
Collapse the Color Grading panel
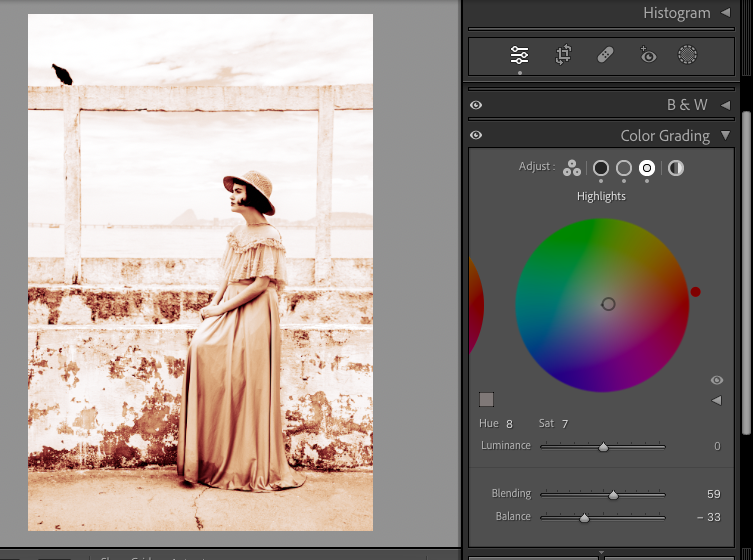pyautogui.click(x=725, y=136)
